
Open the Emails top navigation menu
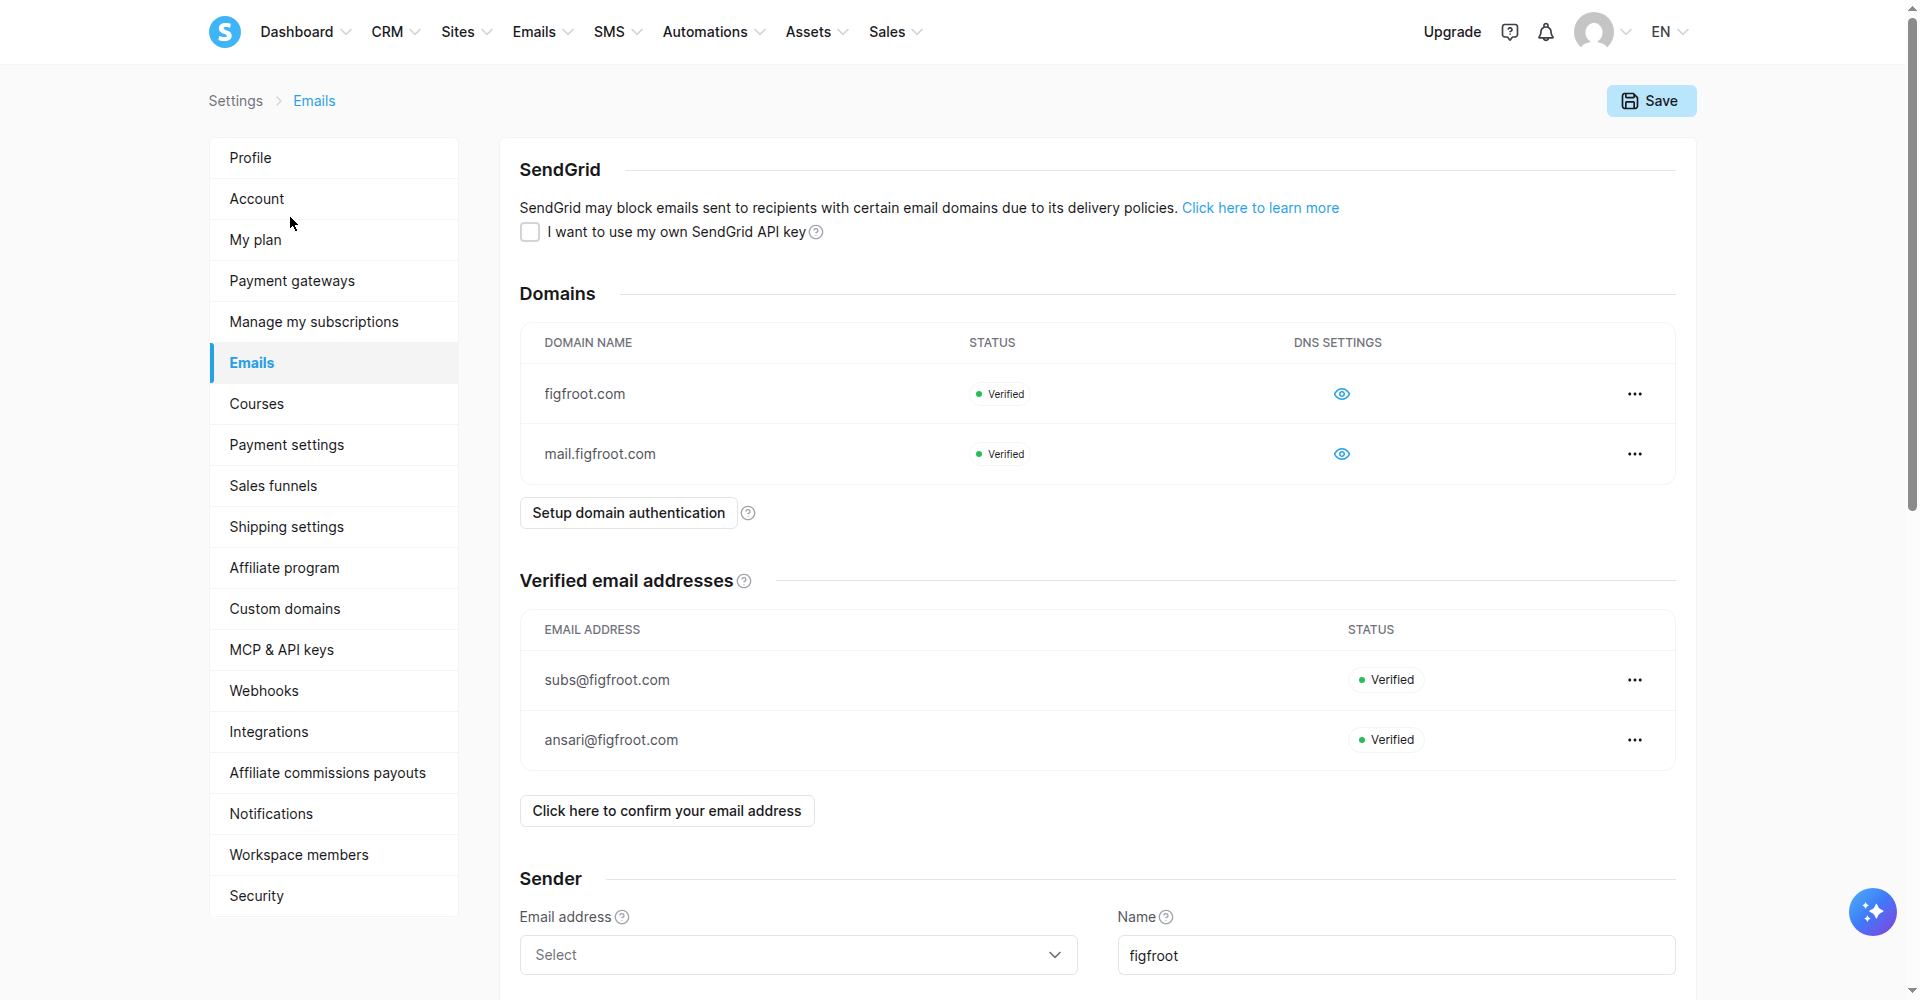point(543,32)
